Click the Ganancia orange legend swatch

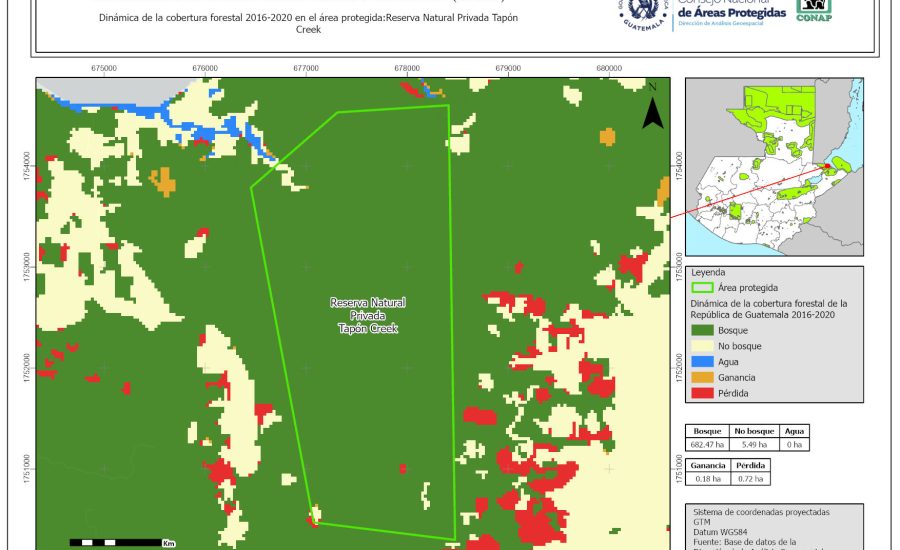click(x=702, y=377)
